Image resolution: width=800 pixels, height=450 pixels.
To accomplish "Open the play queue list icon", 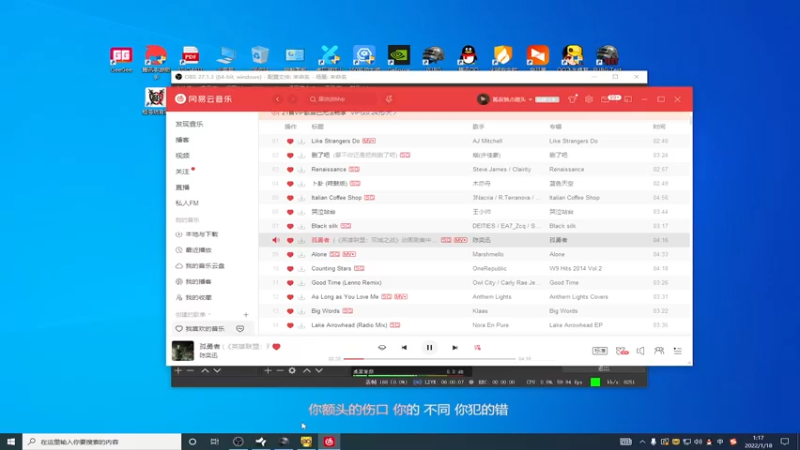I will (x=678, y=351).
